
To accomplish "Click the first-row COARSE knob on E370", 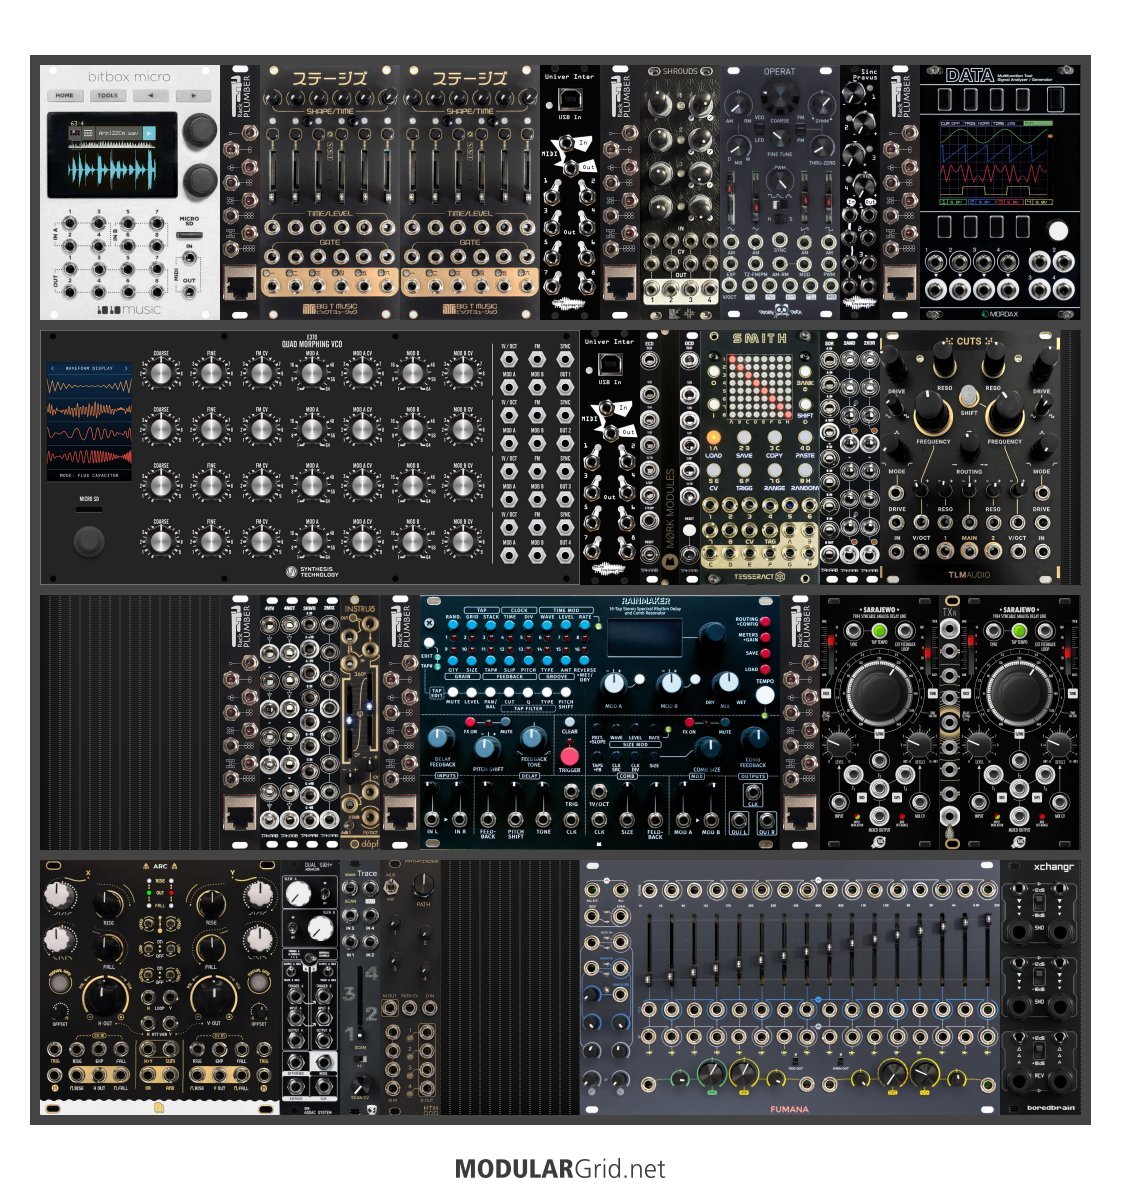I will coord(161,373).
